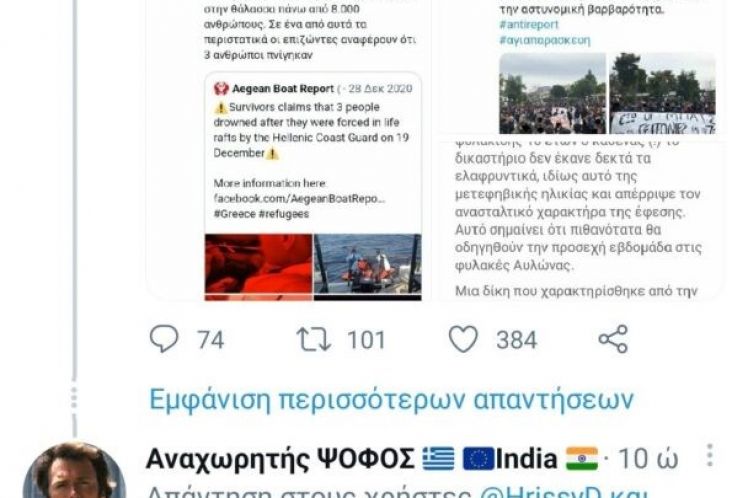Expand replies via Εμφάνιση περισσότερων απαντήσεων
The height and width of the screenshot is (498, 748).
(x=392, y=399)
